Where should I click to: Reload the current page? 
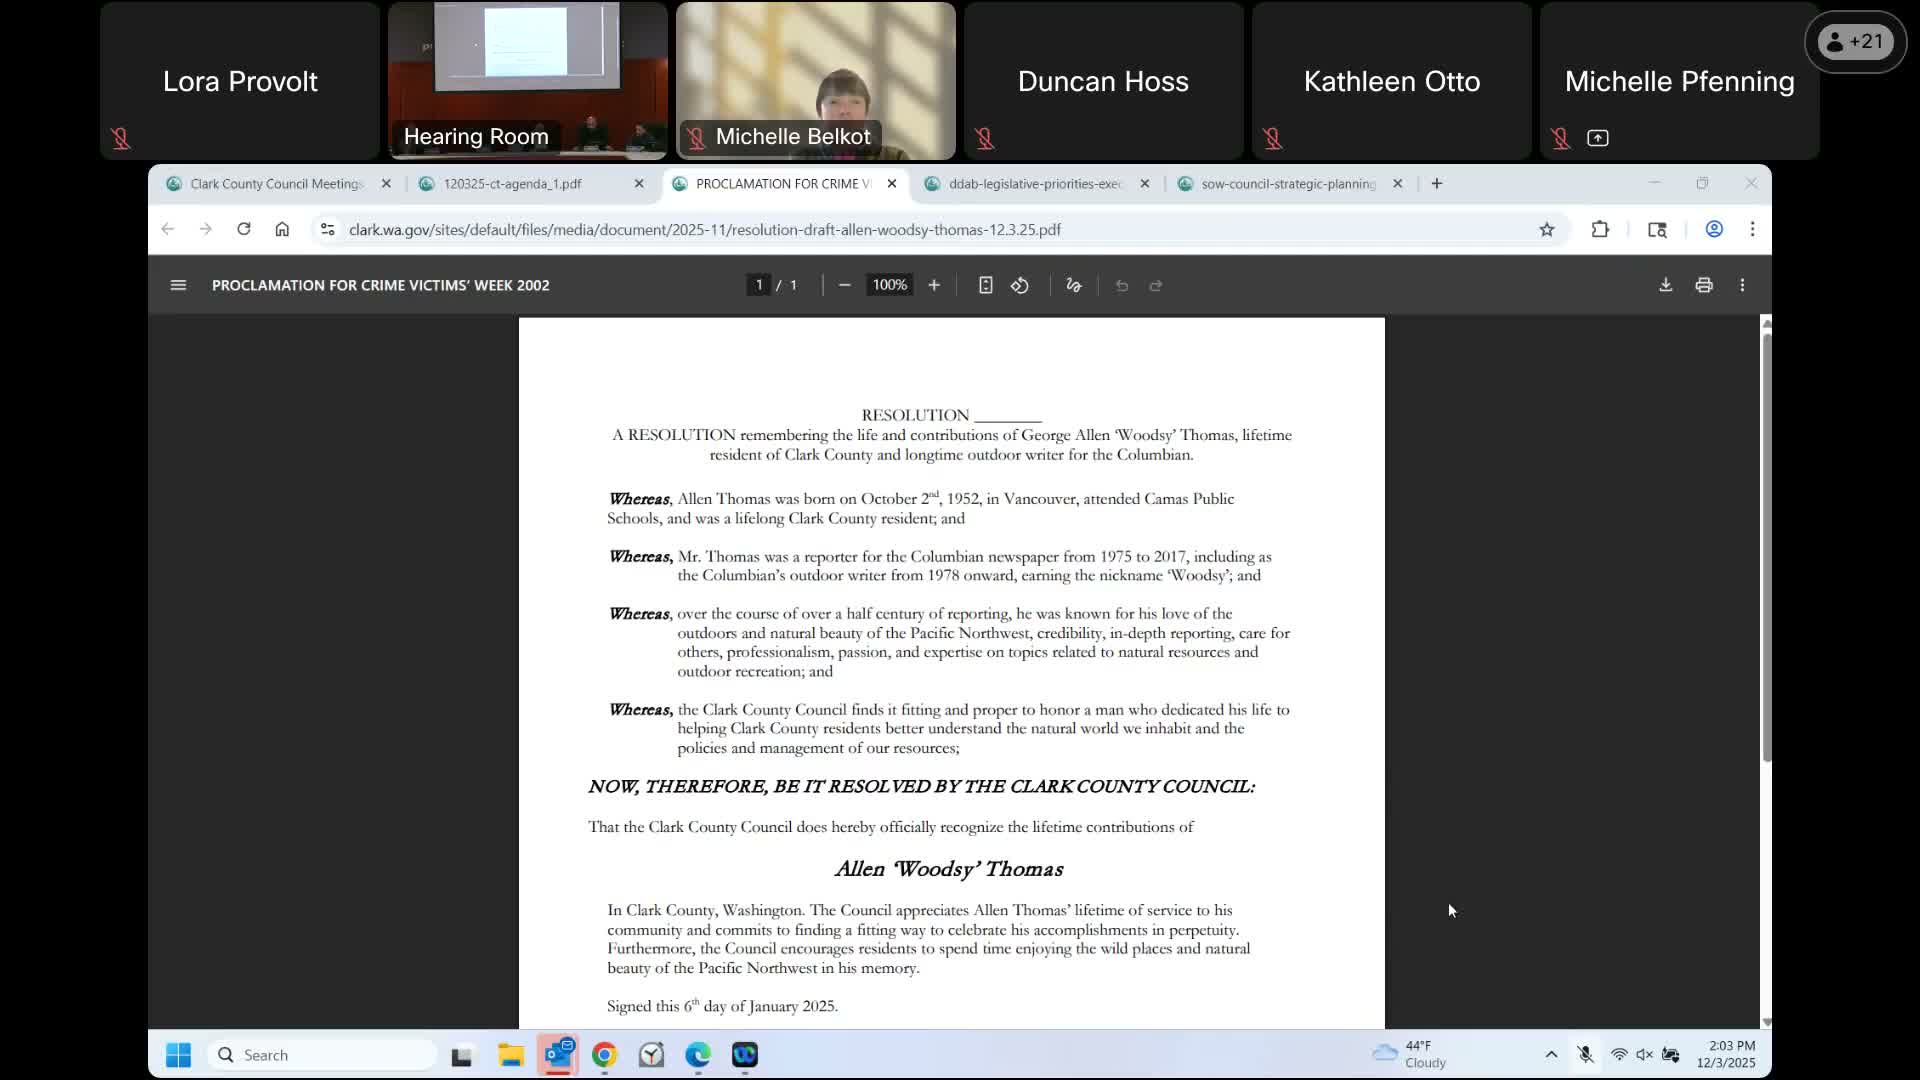point(243,229)
